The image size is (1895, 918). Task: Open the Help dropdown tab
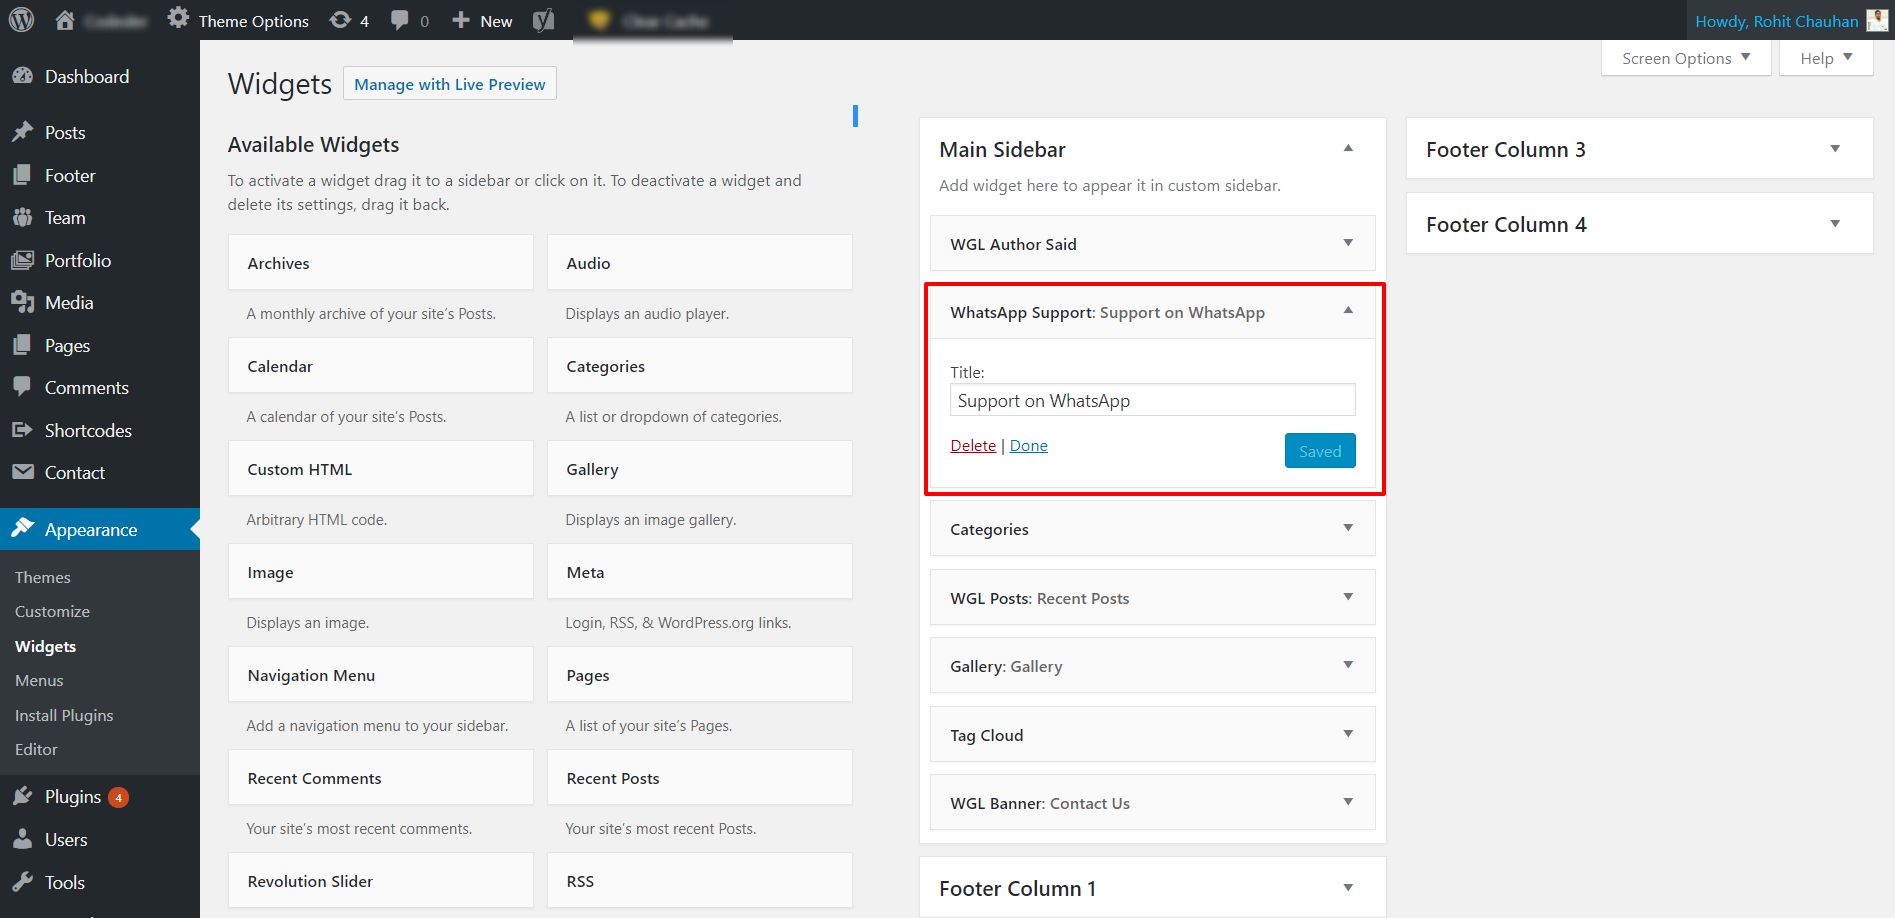tap(1826, 58)
